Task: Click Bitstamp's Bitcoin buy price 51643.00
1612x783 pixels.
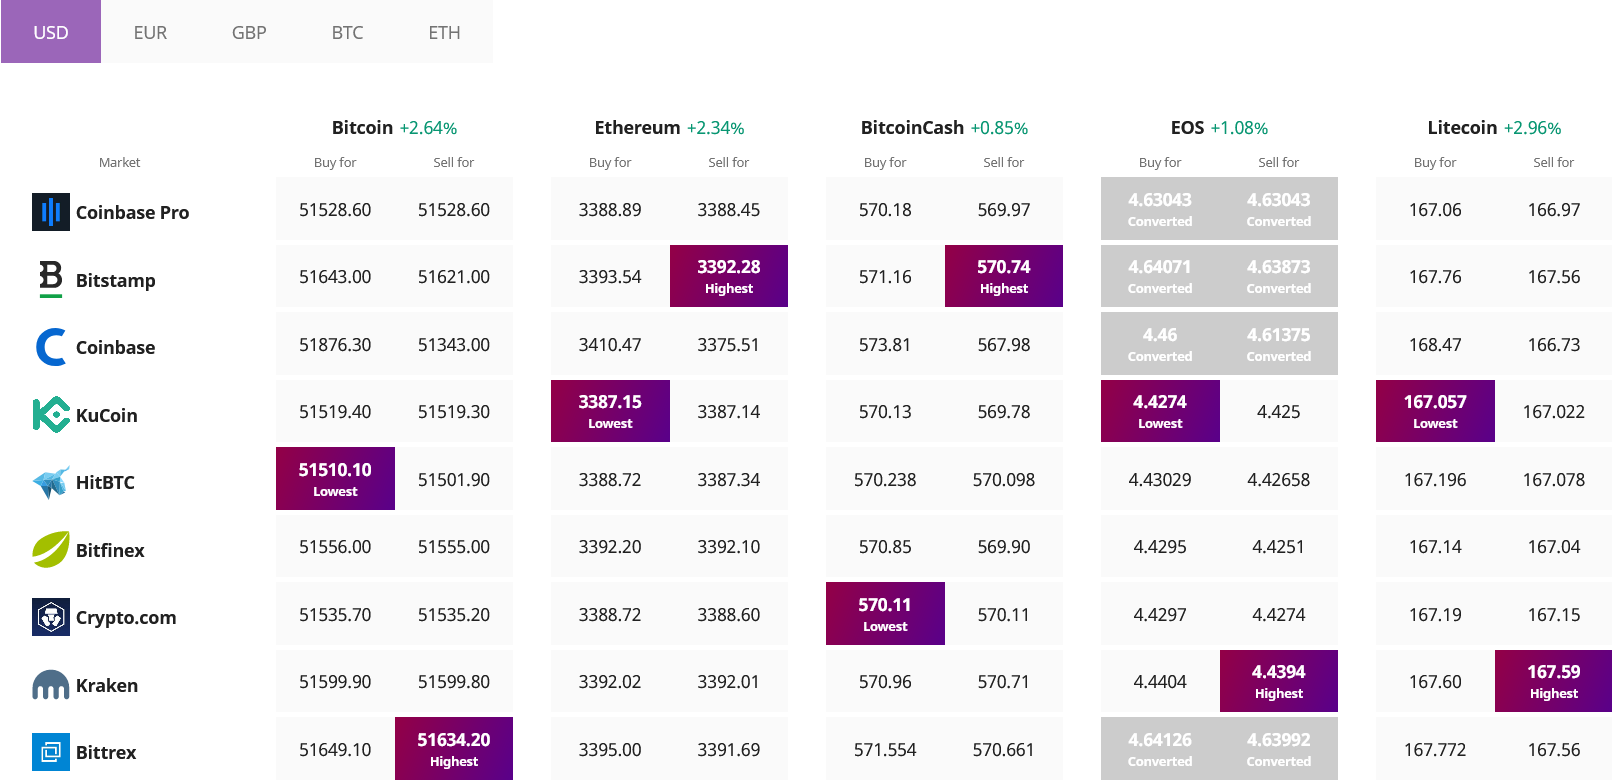Action: point(335,276)
